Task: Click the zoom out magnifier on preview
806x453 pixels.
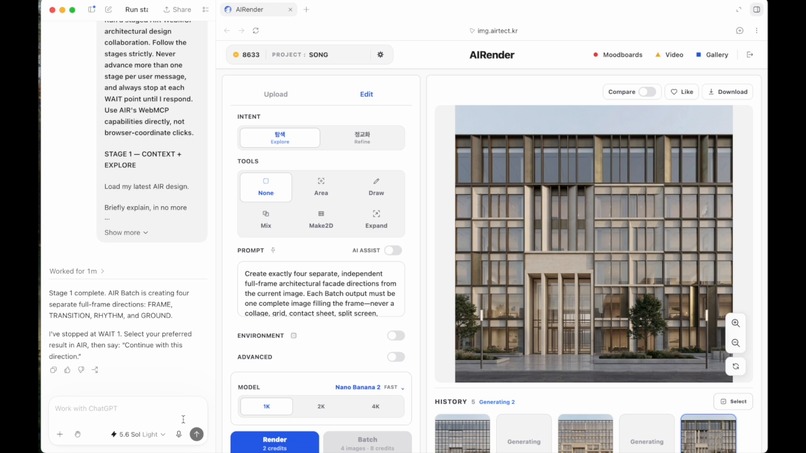Action: 736,343
